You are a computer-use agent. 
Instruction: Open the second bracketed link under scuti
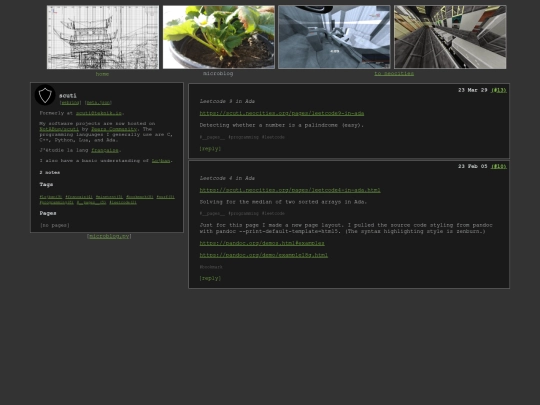pyautogui.click(x=98, y=103)
